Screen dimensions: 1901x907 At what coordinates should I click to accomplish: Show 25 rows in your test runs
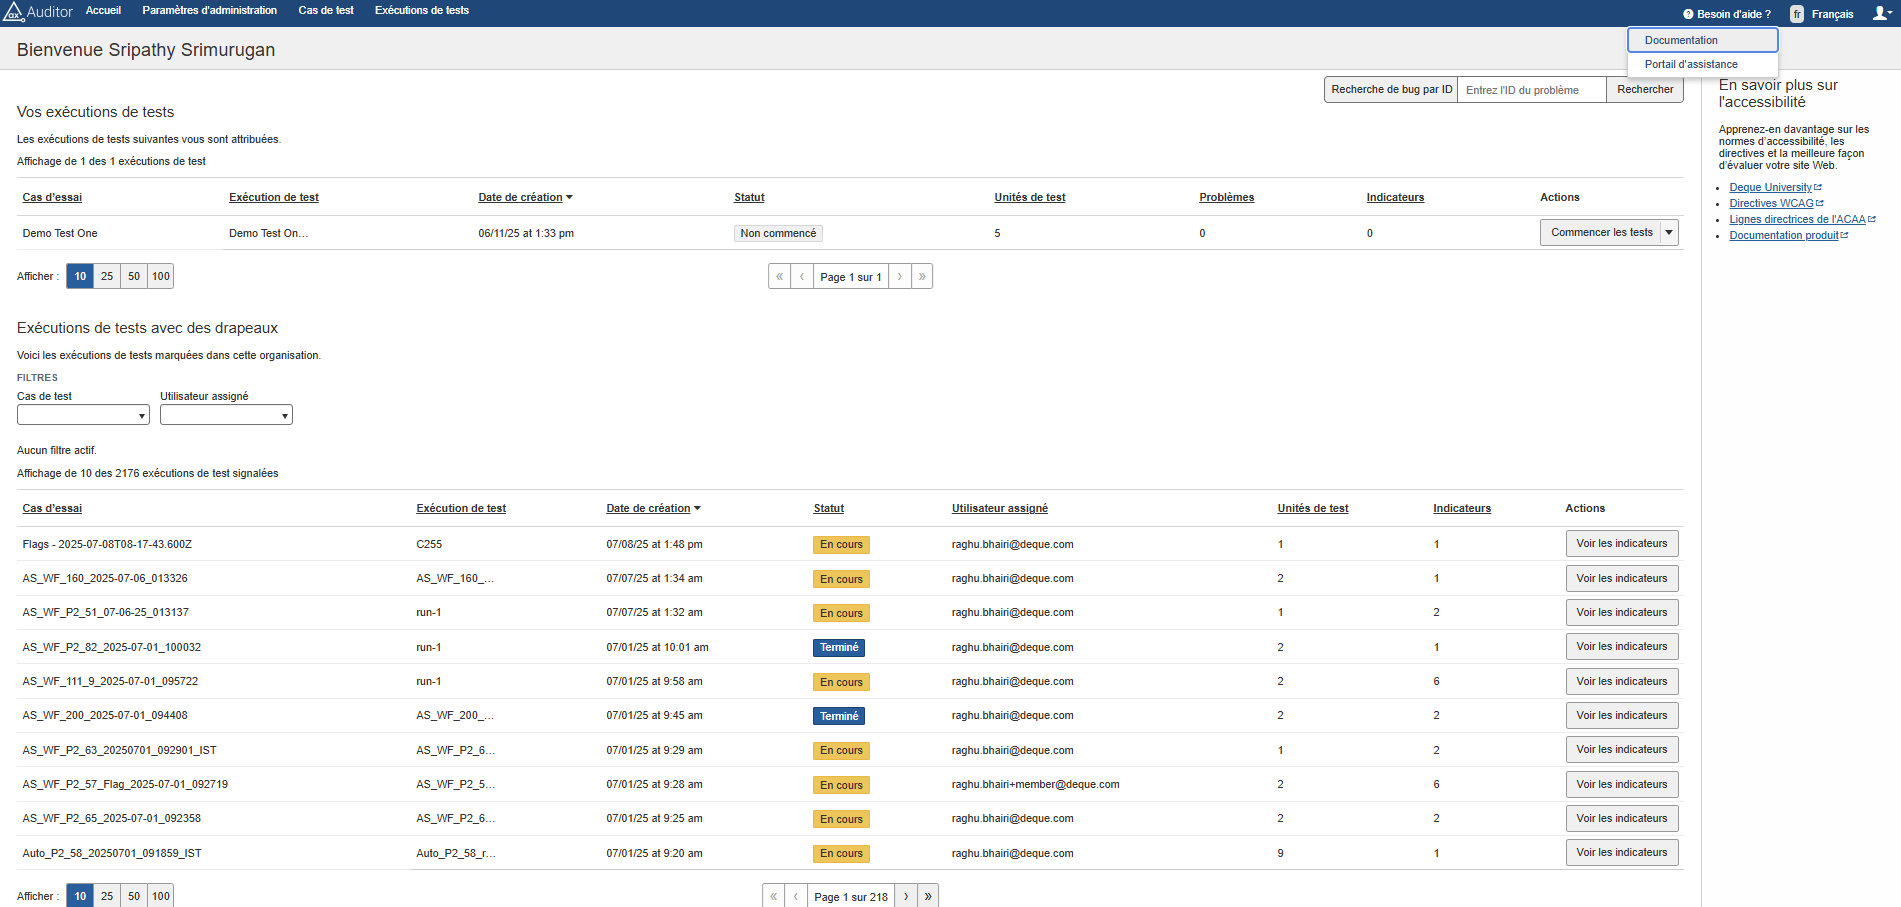tap(107, 276)
